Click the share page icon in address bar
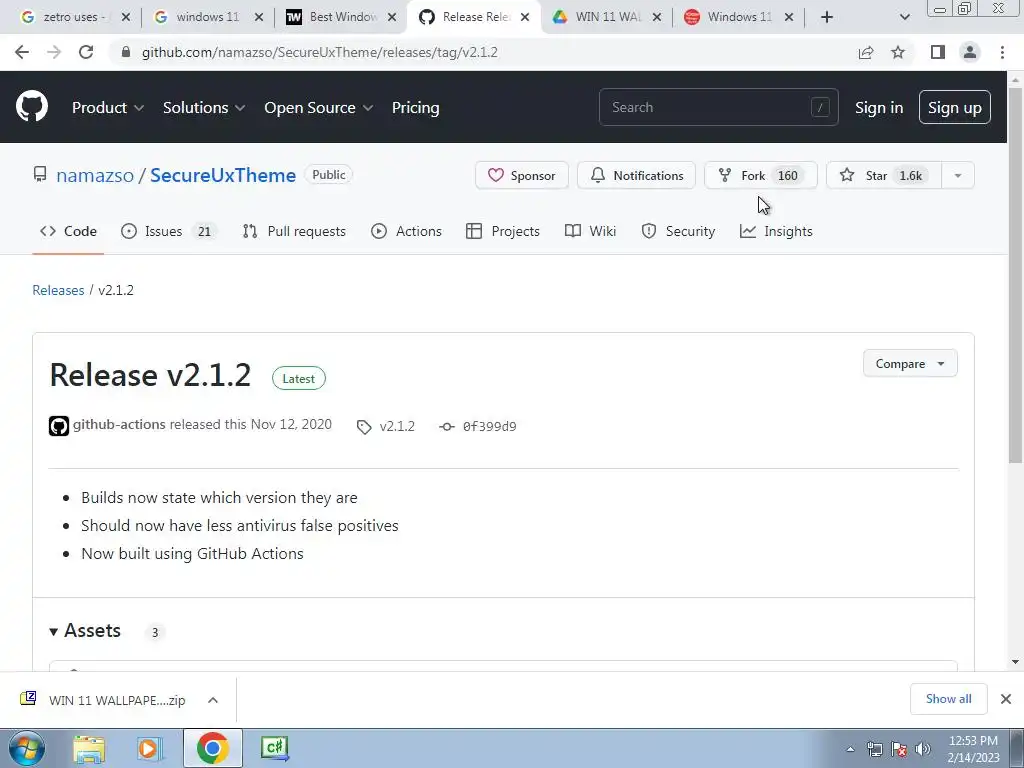 866,52
